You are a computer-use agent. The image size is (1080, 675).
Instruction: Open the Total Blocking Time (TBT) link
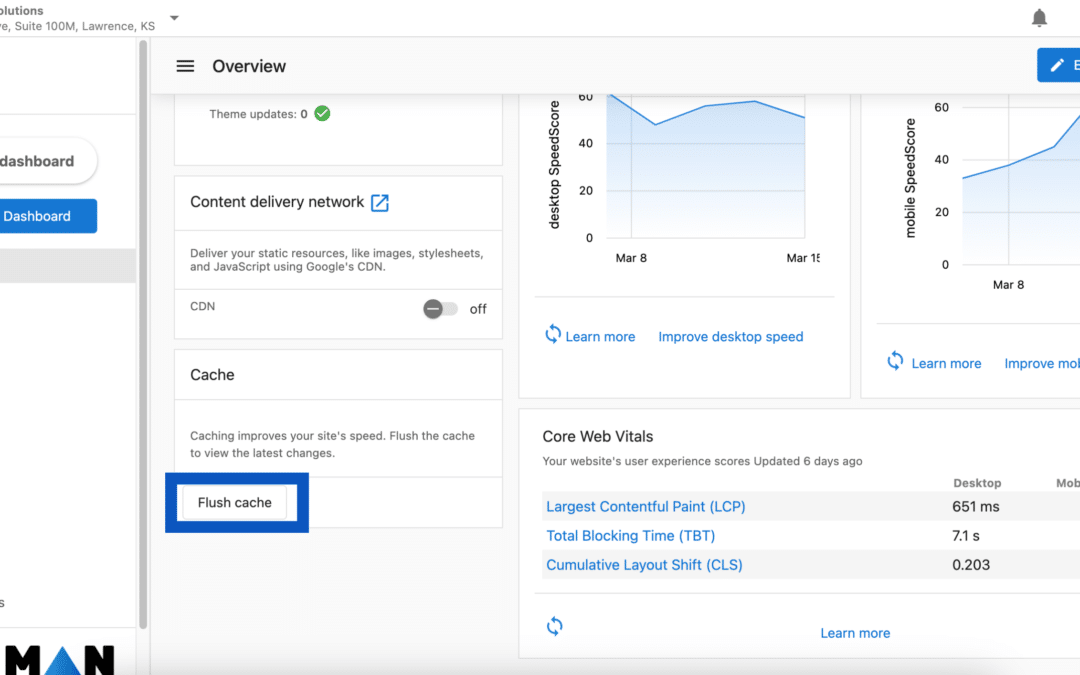630,535
